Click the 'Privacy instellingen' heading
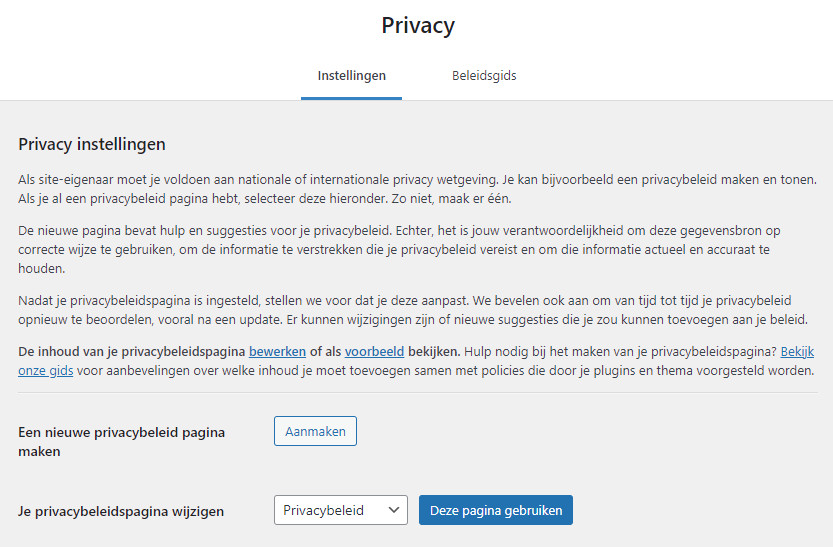The image size is (833, 547). coord(92,145)
